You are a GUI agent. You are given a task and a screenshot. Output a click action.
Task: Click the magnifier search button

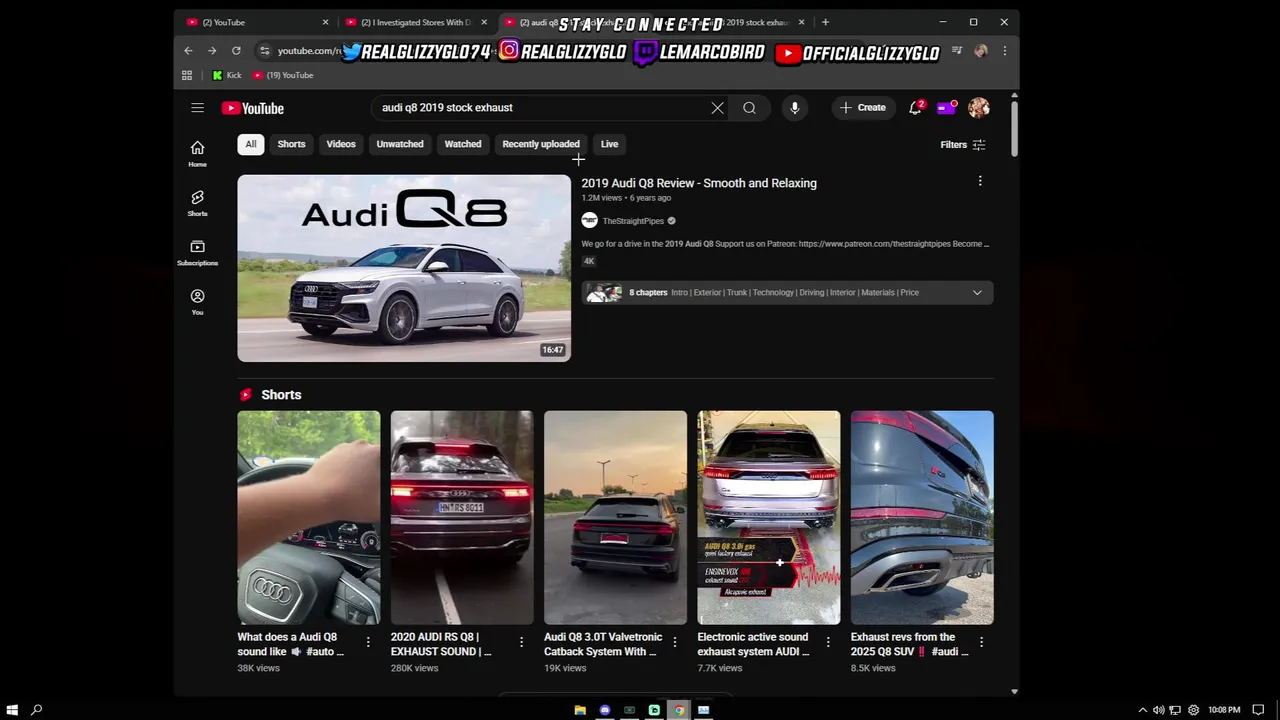(749, 108)
